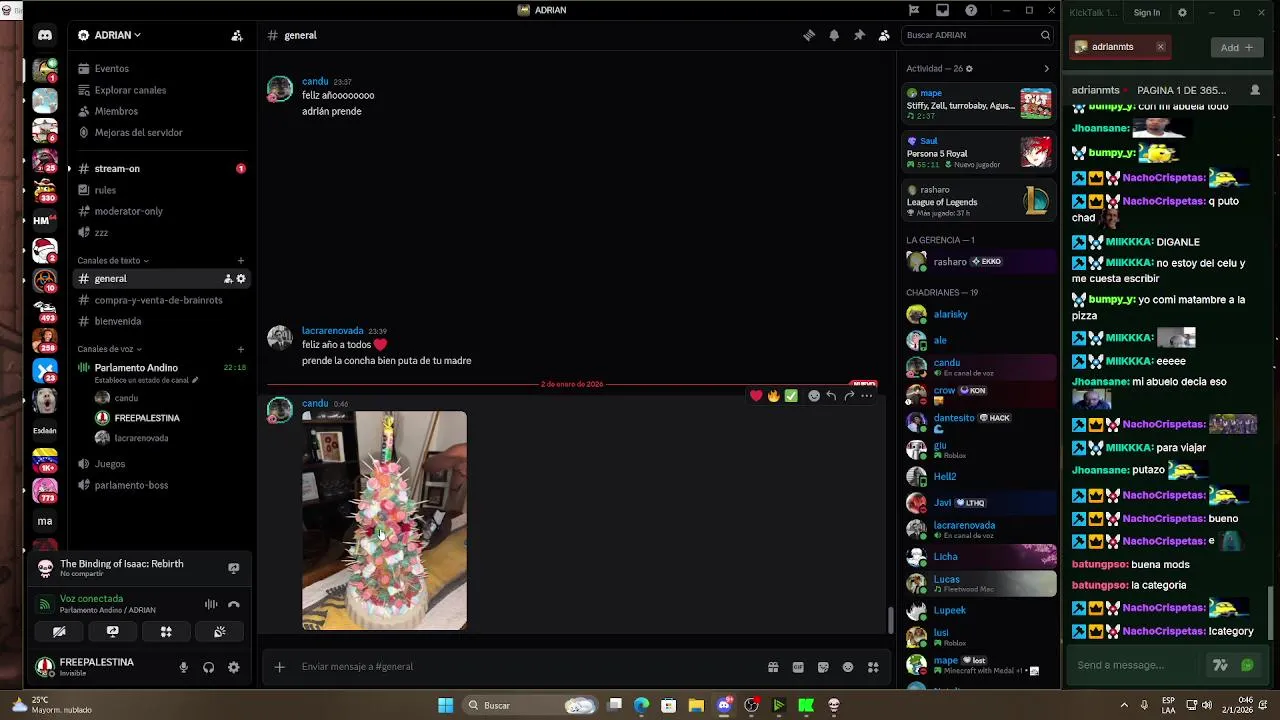The image size is (1280, 720).
Task: Show pinned messages pin icon
Action: click(859, 35)
